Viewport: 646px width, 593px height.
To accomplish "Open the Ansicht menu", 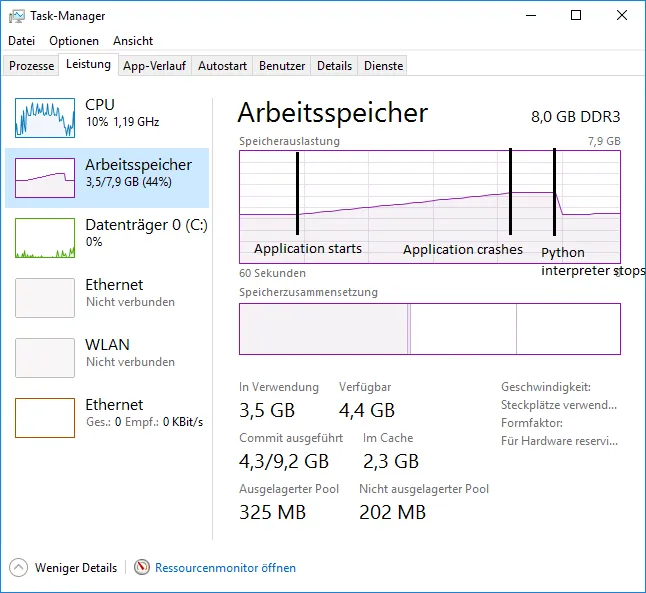I will click(x=133, y=41).
